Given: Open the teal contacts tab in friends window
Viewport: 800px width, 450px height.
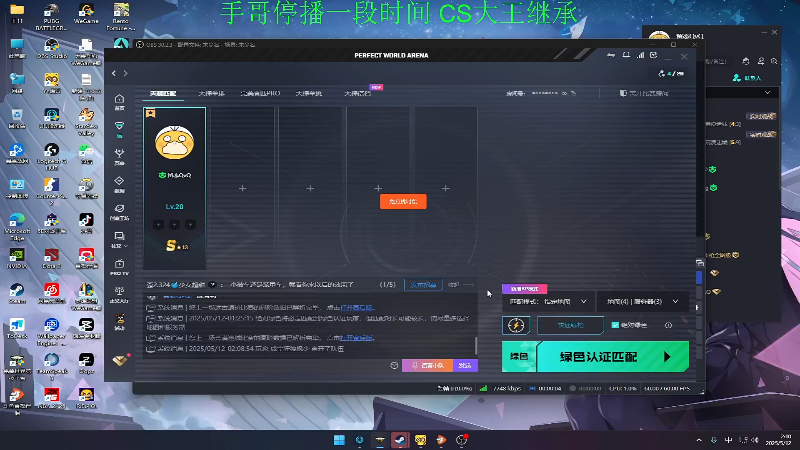Looking at the screenshot, I should coord(747,78).
